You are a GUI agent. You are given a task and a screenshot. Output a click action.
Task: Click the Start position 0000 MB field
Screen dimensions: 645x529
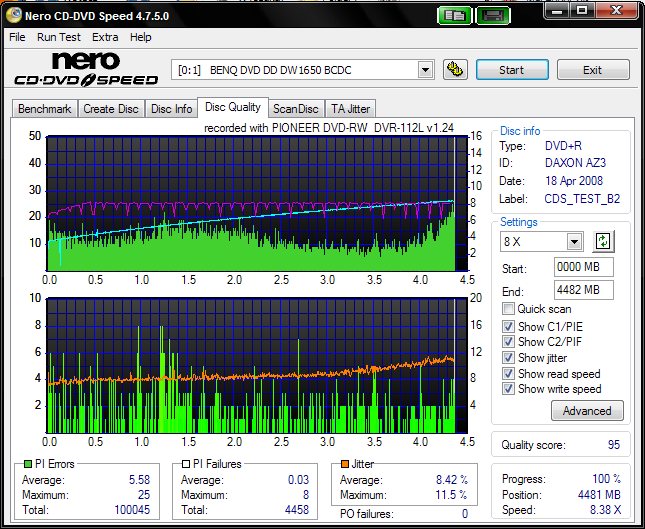click(x=584, y=267)
